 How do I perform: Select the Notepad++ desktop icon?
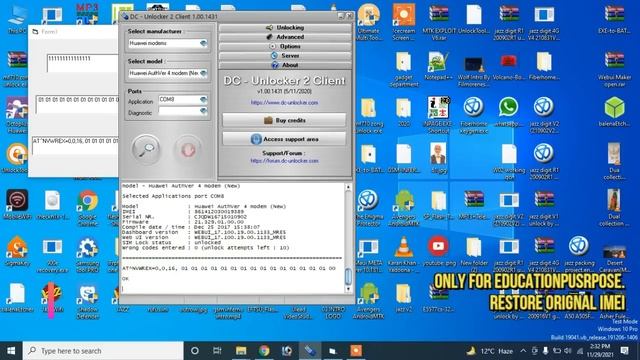439,66
